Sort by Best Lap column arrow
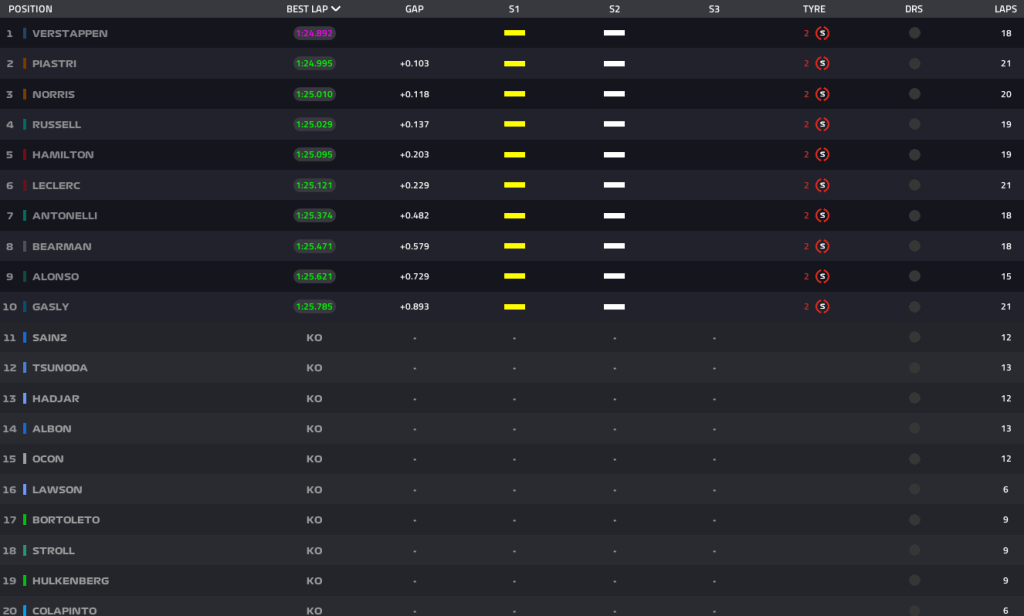This screenshot has width=1024, height=616. (x=336, y=9)
